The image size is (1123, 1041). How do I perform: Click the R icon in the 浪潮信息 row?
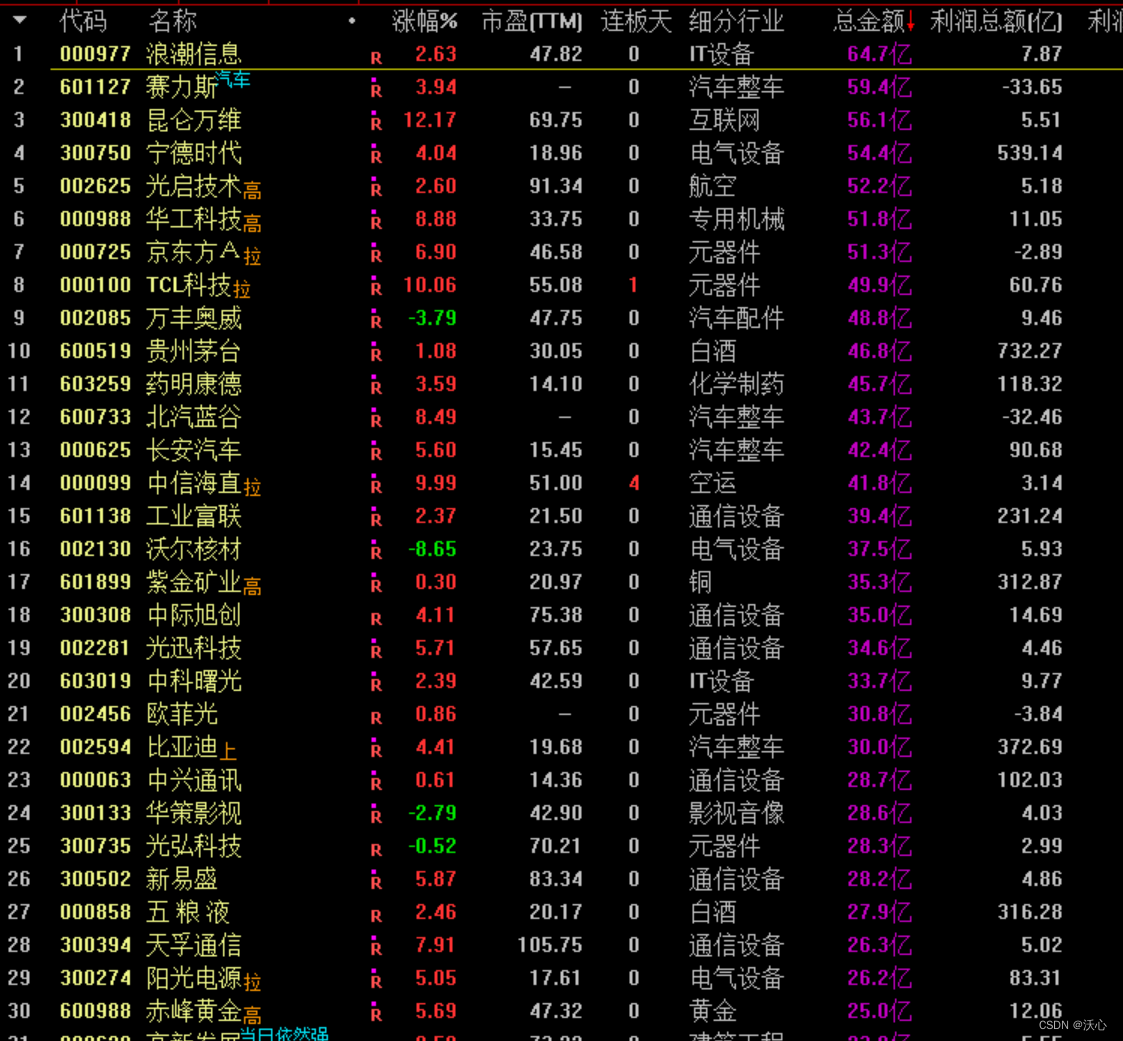tap(376, 58)
